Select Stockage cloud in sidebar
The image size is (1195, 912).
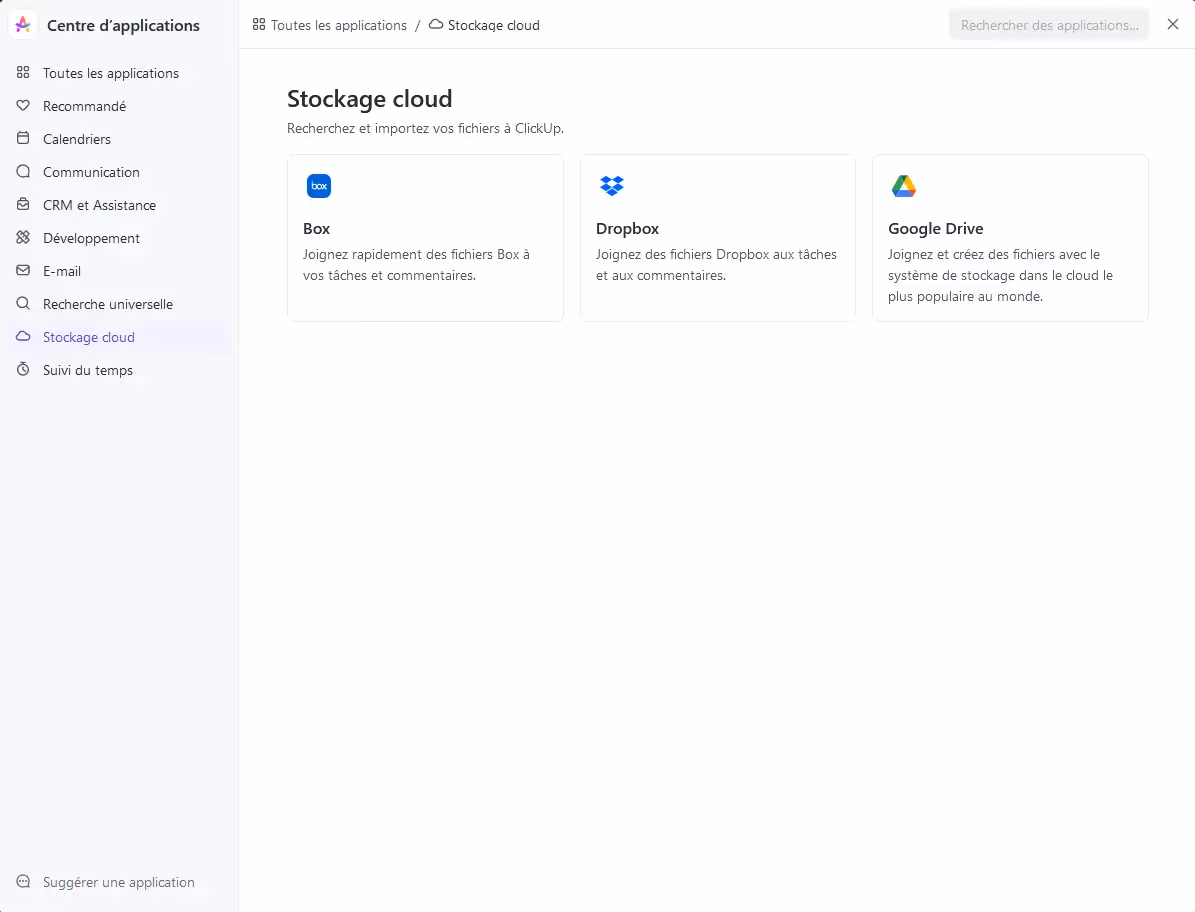pyautogui.click(x=88, y=337)
